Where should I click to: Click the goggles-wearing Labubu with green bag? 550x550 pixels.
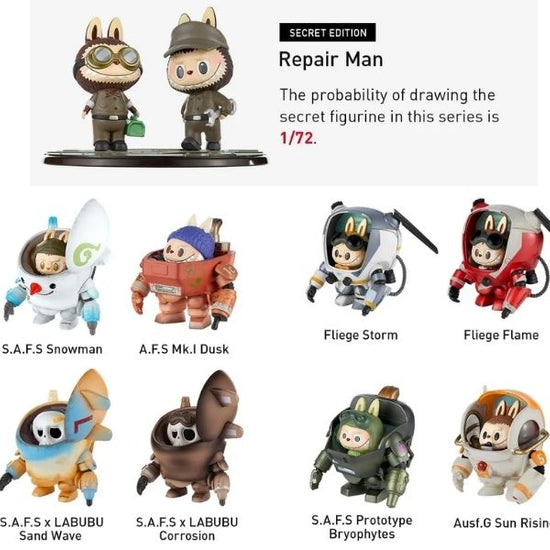tap(108, 84)
